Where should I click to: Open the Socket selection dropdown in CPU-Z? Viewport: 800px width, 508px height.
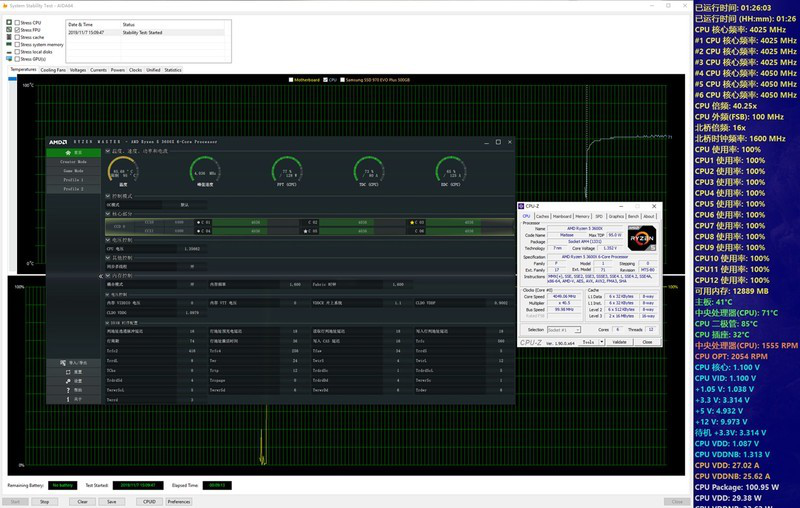tap(565, 329)
